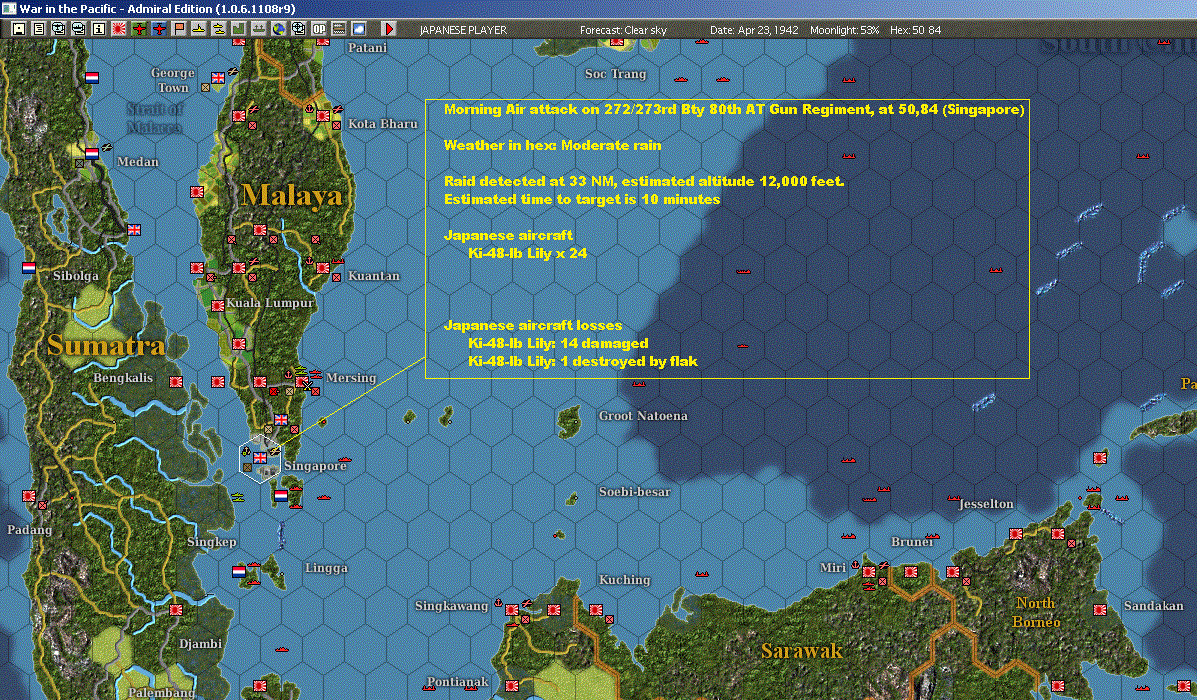The height and width of the screenshot is (700, 1197).
Task: Click the Groot Natoena island label
Action: click(643, 416)
